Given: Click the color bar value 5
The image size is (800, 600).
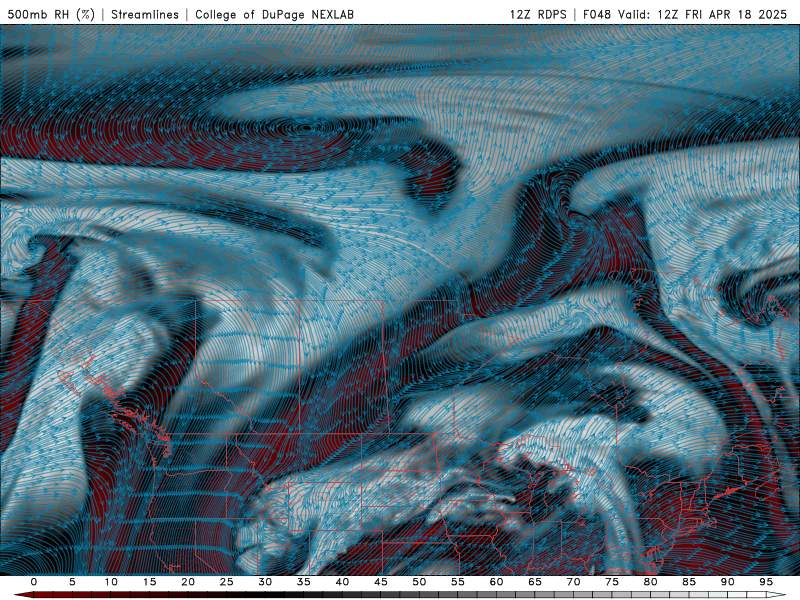Looking at the screenshot, I should (x=72, y=582).
